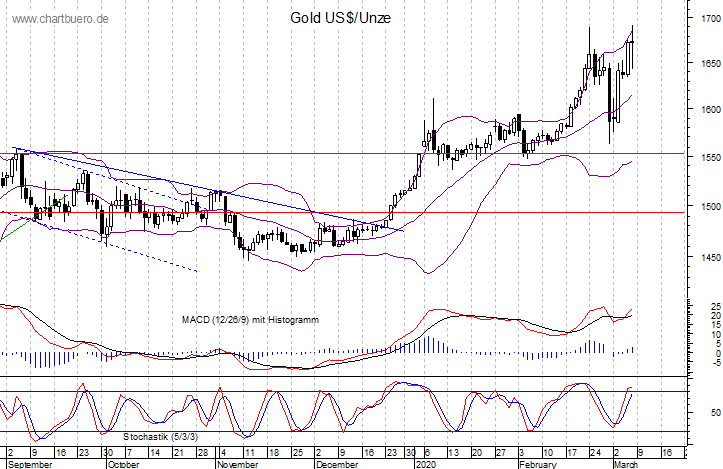Viewport: 723px width, 469px height.
Task: Select the November month label on timeline
Action: tap(239, 463)
